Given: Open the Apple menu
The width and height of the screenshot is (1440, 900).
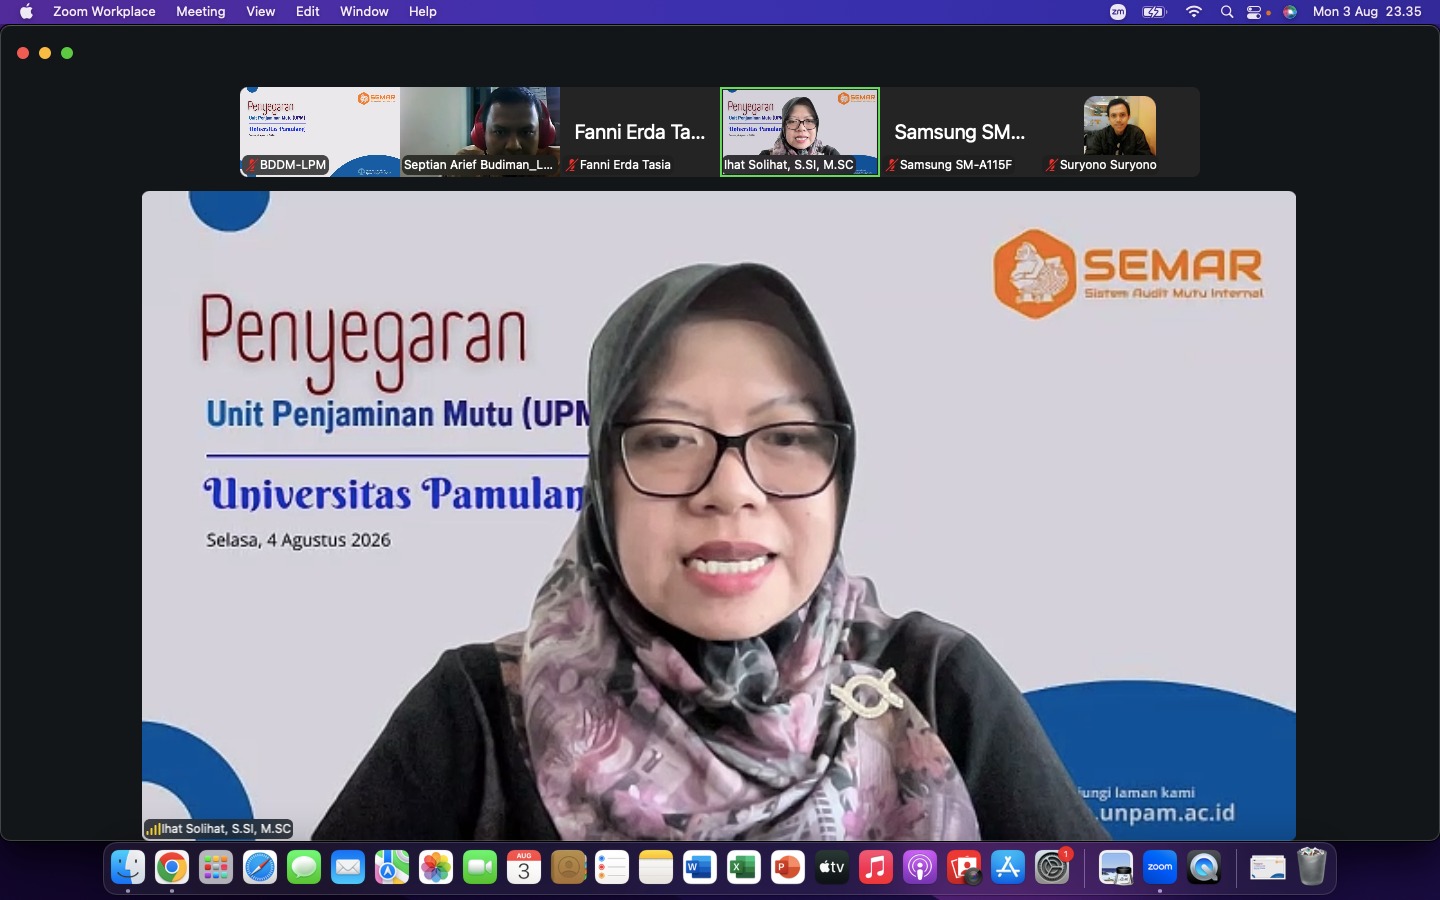Looking at the screenshot, I should [26, 12].
